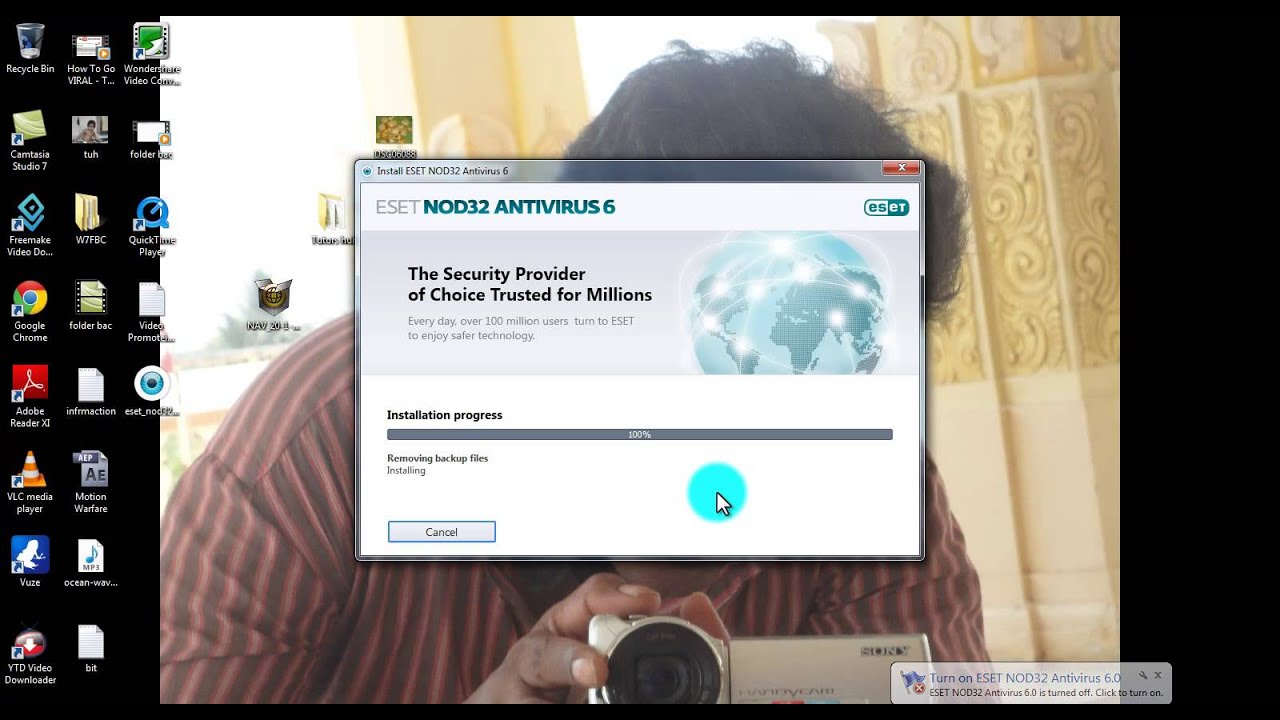Click the ESET NOD32 ANTIVIRUS 6 banner title
The width and height of the screenshot is (1280, 720).
495,207
